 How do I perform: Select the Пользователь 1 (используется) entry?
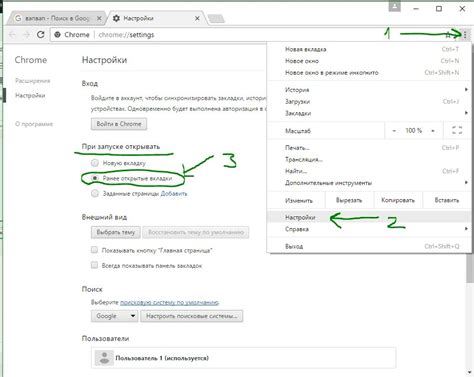244,358
